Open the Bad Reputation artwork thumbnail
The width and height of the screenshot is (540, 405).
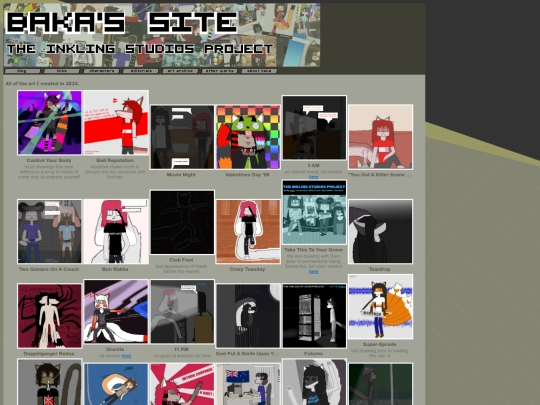pos(116,123)
